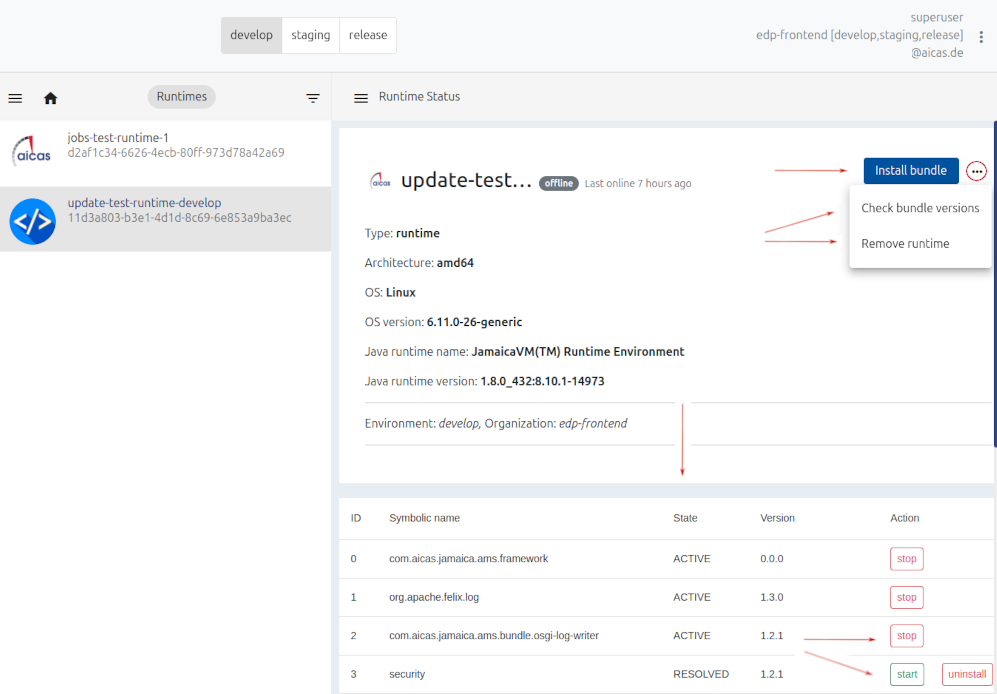Start the security bundle
Image resolution: width=997 pixels, height=694 pixels.
pos(906,674)
